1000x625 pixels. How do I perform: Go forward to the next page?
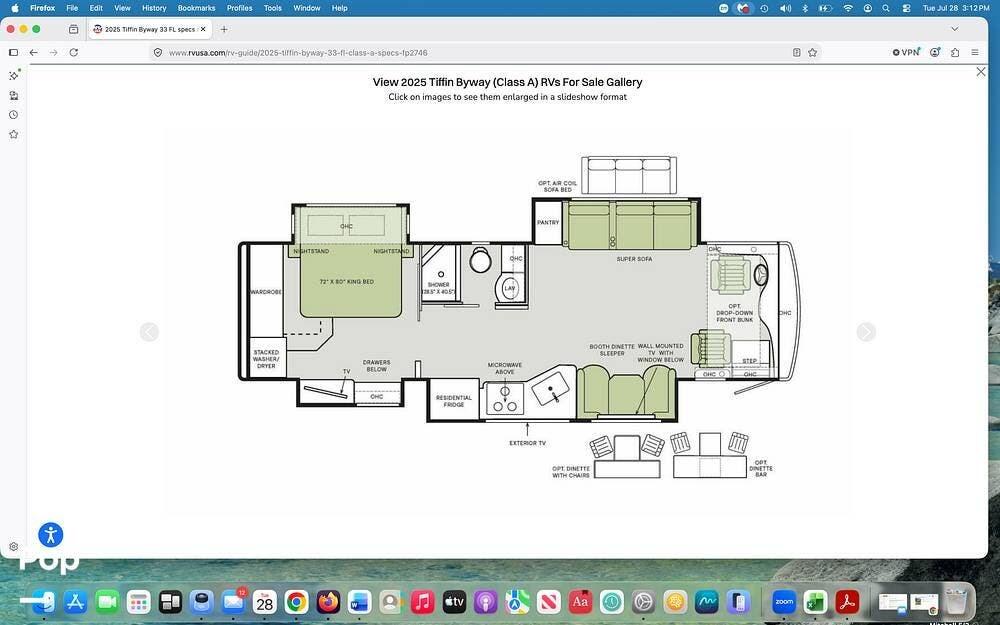[x=54, y=52]
